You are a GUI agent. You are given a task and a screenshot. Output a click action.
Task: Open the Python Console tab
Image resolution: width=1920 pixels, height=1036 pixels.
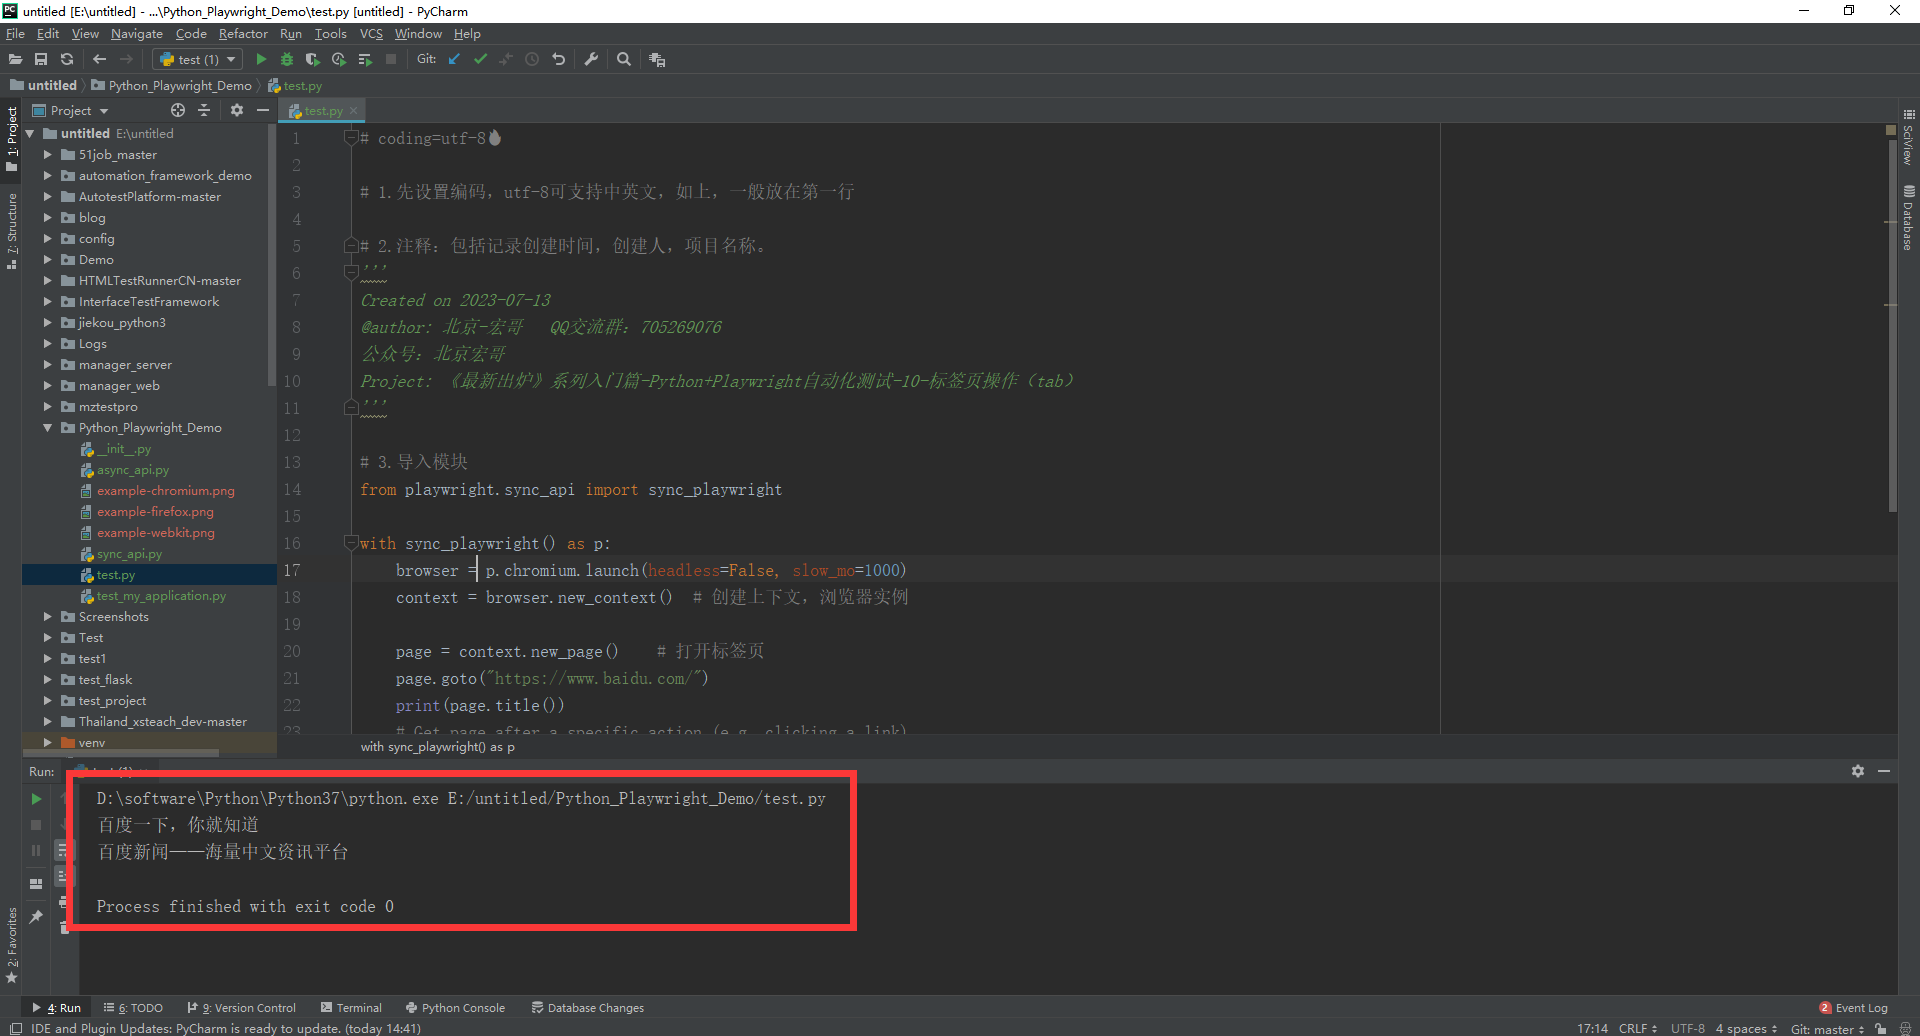[x=455, y=1008]
